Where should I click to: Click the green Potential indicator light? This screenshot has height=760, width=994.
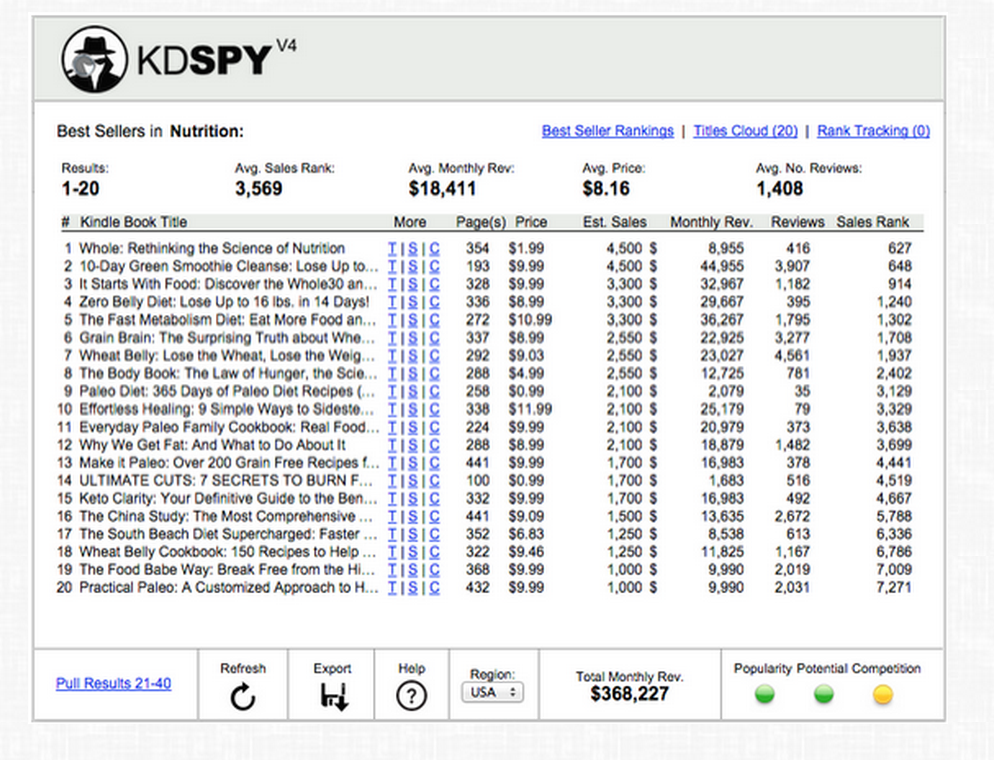pos(823,694)
